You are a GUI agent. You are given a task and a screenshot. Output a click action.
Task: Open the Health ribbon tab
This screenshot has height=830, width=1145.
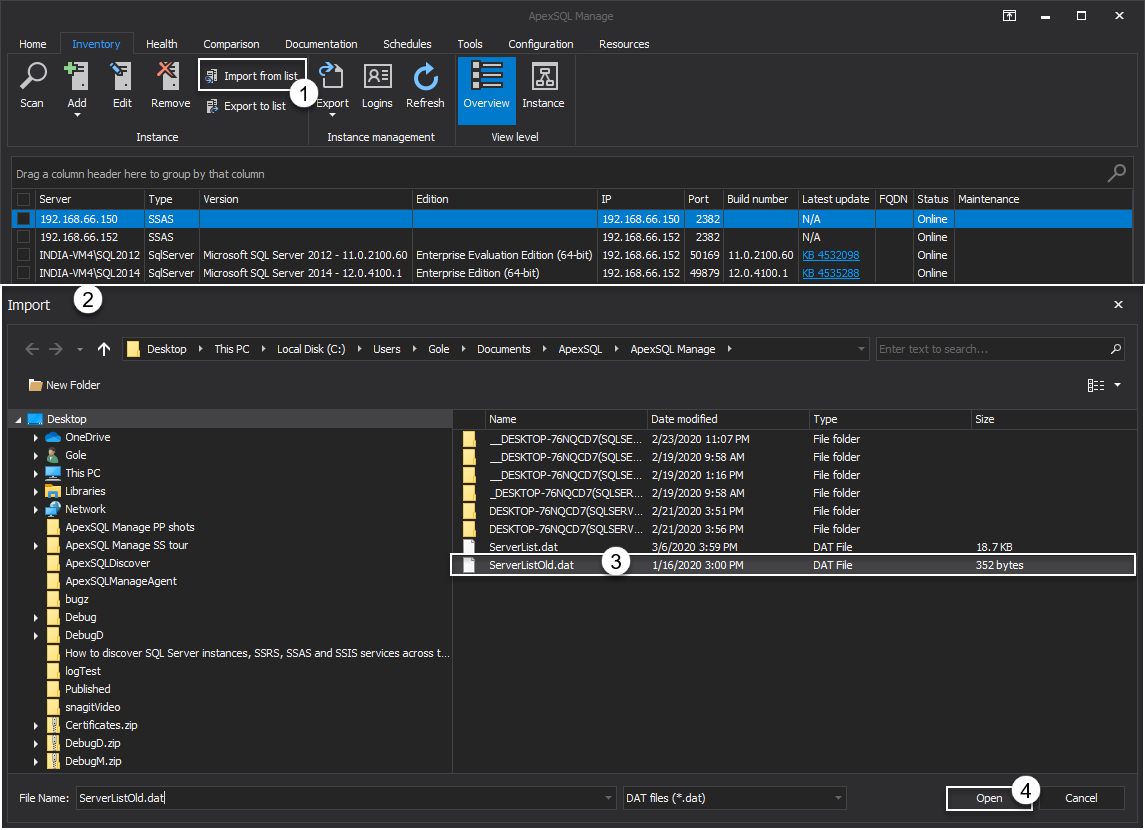pos(161,44)
